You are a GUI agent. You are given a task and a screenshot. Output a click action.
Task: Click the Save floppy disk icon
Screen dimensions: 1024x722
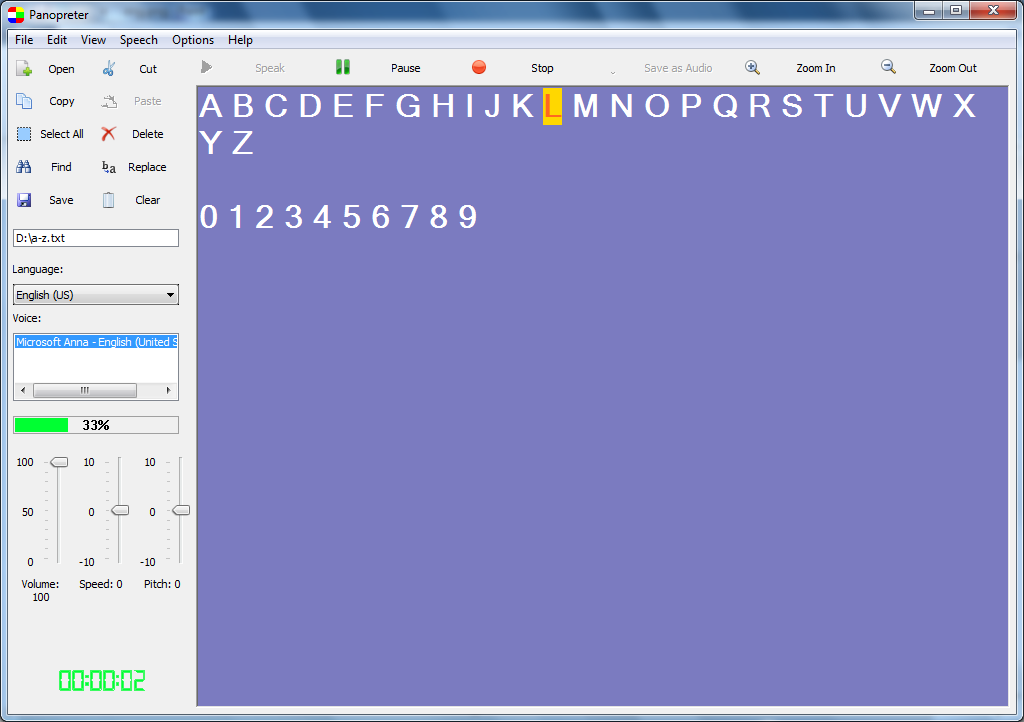[x=25, y=200]
